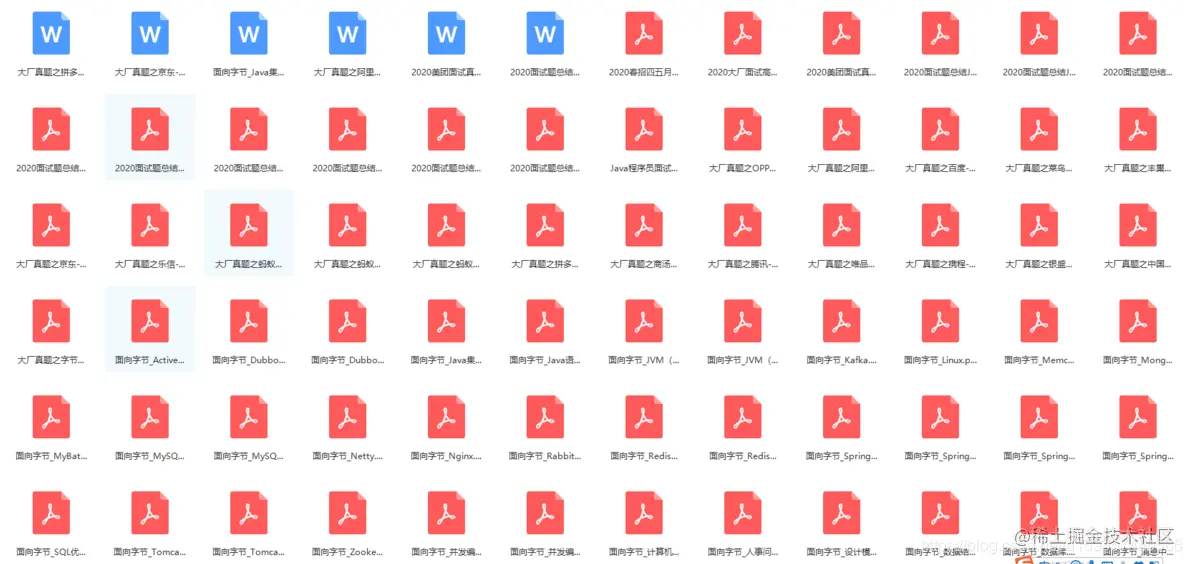Click the PDF file 大厂真题之拼多
This screenshot has width=1192, height=564.
click(x=545, y=225)
